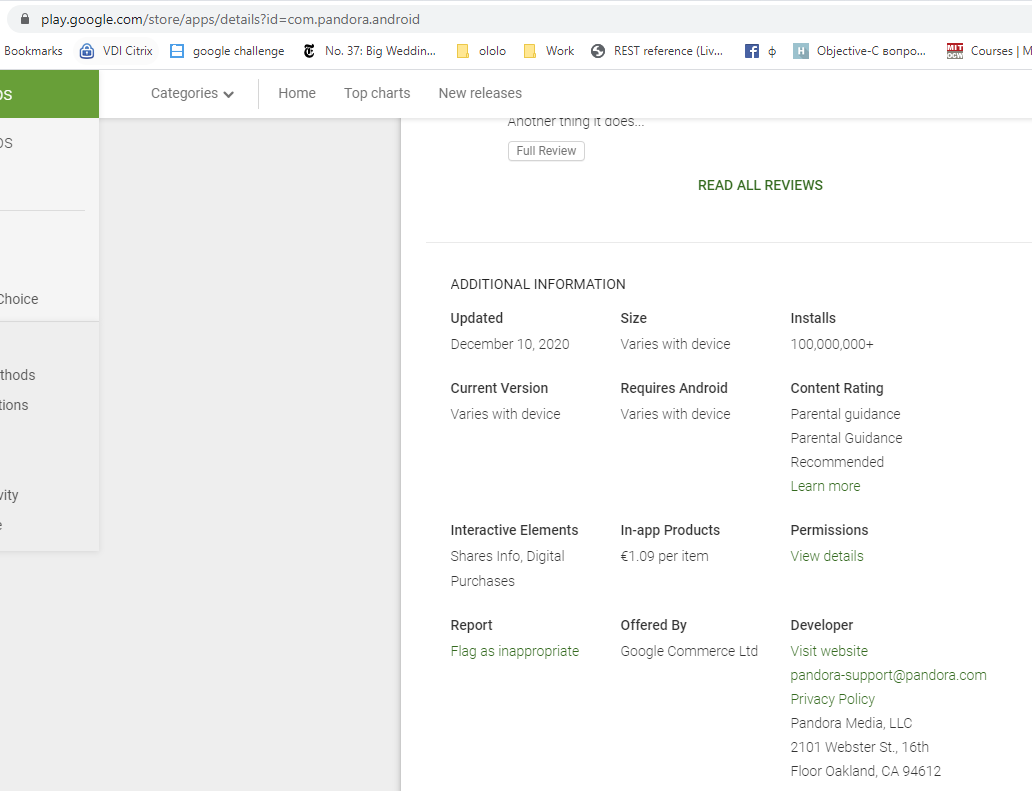Open the Facebook bookmark icon

[x=752, y=51]
